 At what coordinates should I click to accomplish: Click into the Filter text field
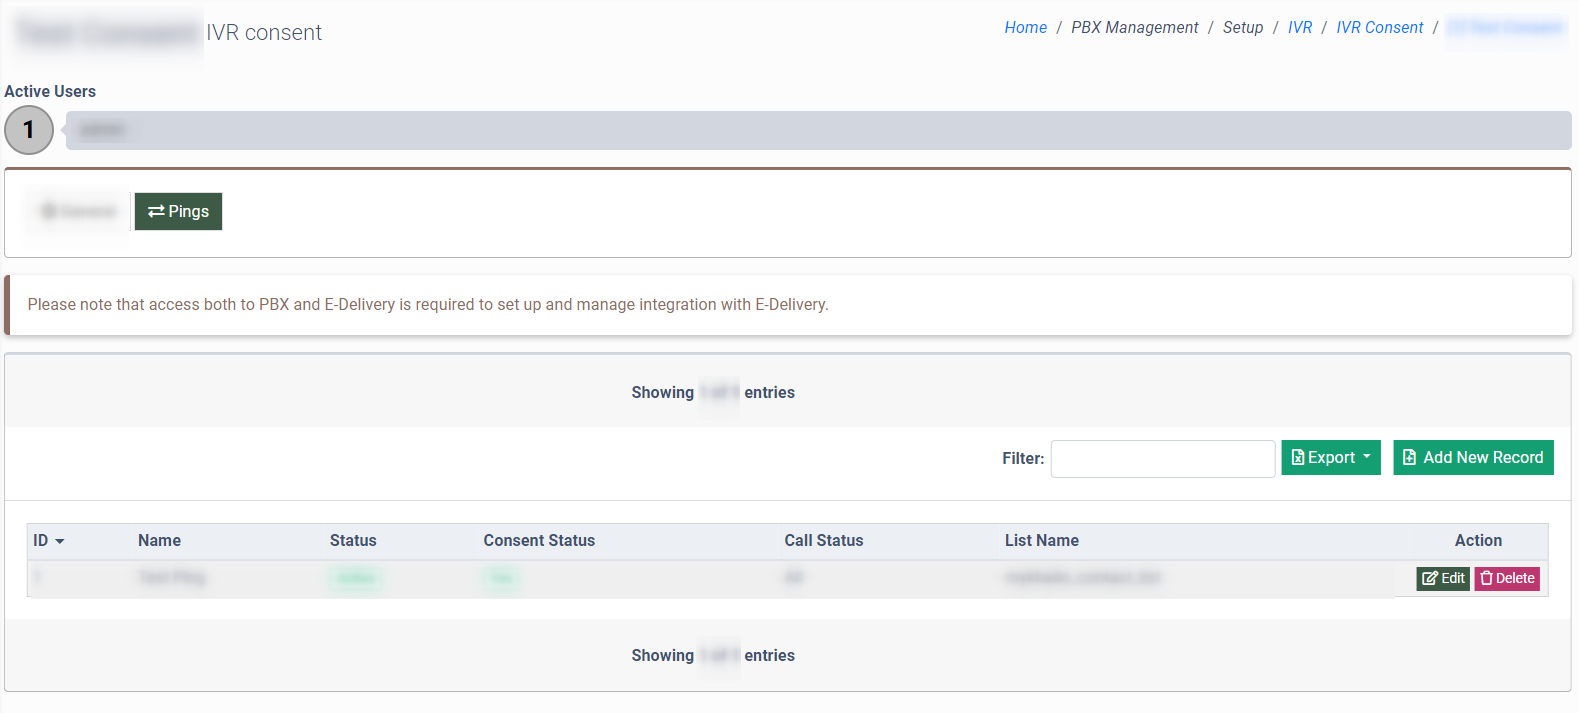1162,458
